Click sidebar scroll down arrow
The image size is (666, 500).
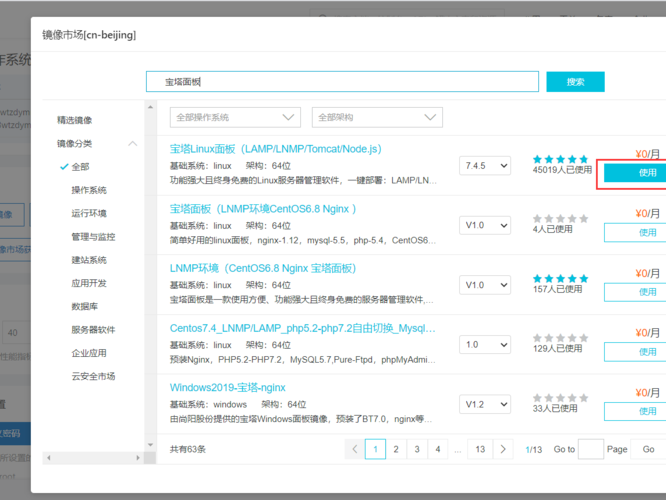coord(150,445)
